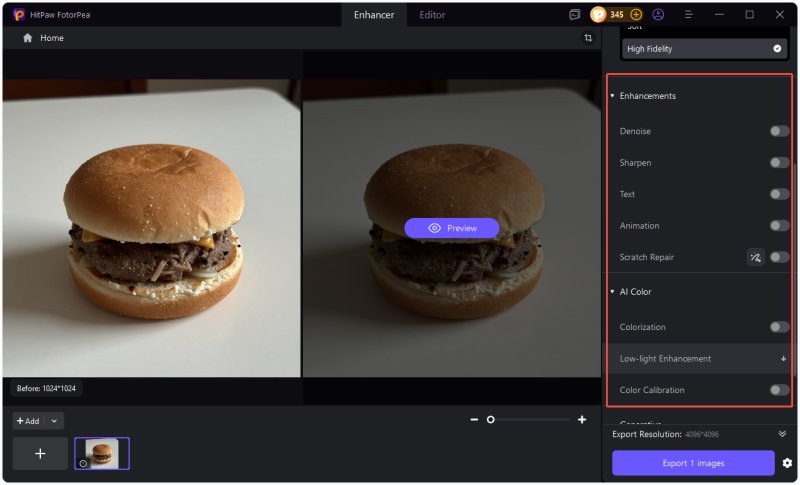800x485 pixels.
Task: Expand Export Resolution options chevron
Action: tap(782, 434)
